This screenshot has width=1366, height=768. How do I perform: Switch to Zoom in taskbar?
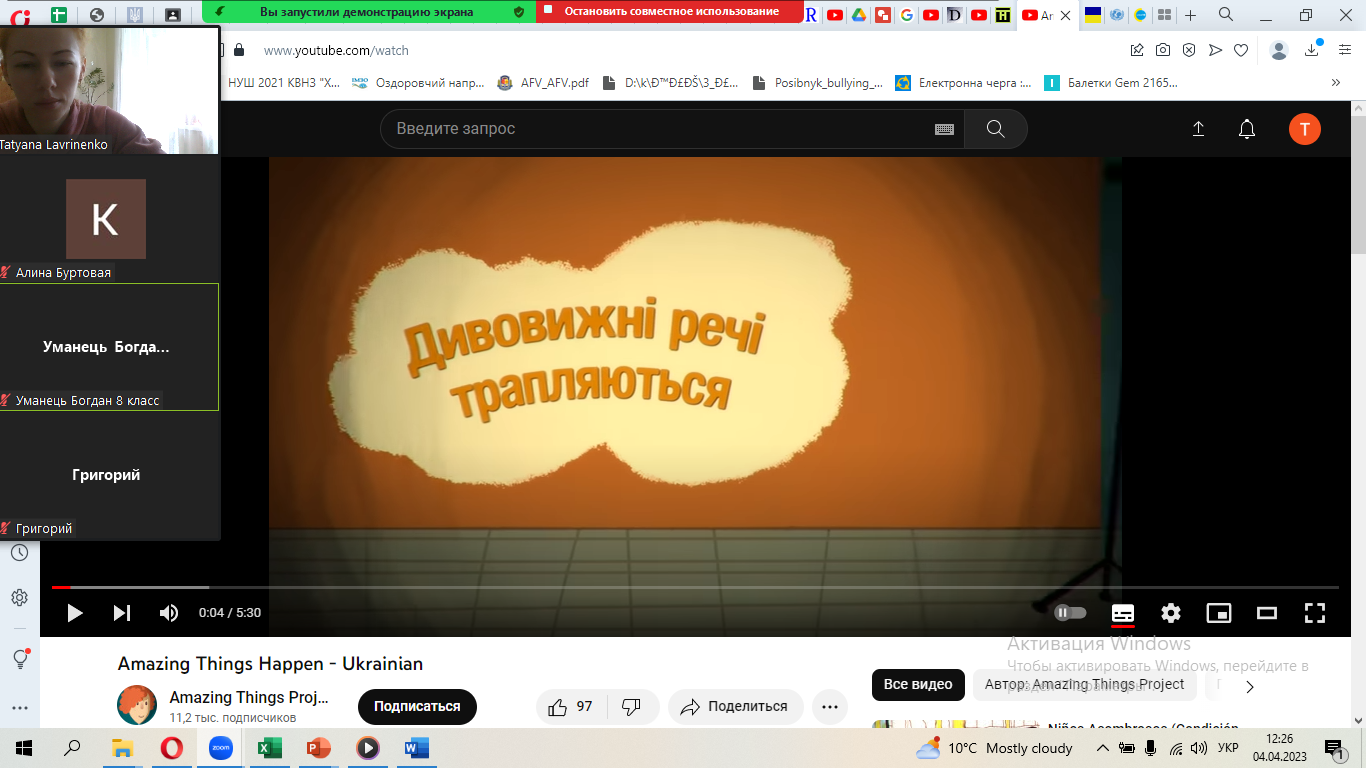click(x=220, y=748)
